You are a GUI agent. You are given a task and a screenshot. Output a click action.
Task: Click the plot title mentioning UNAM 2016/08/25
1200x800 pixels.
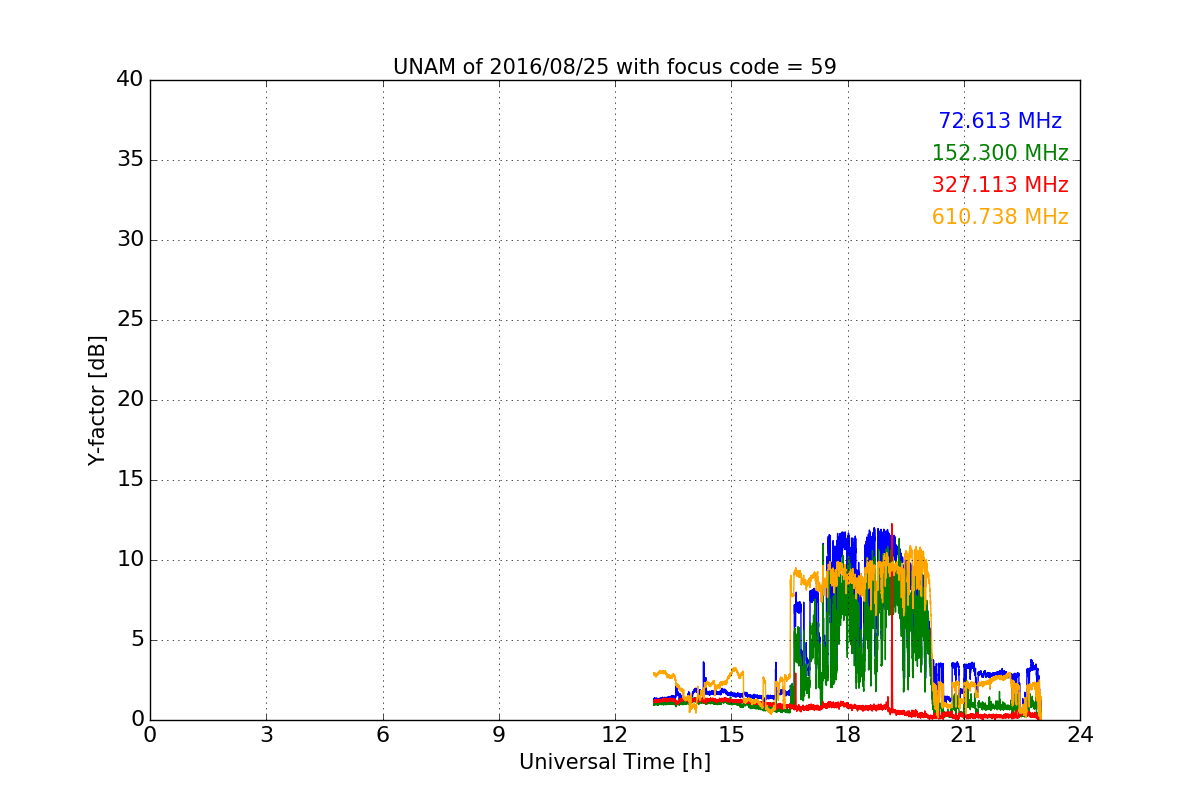614,67
